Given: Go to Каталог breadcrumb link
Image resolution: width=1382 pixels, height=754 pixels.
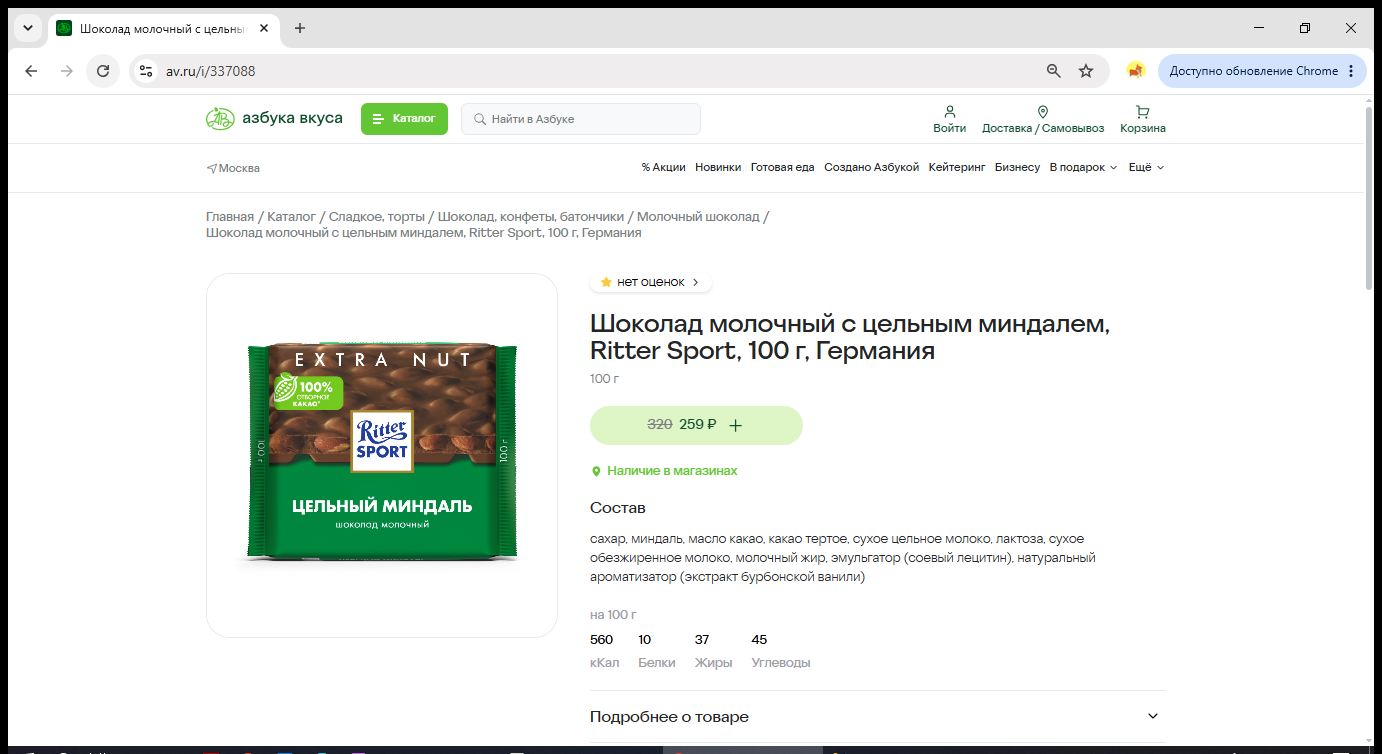Looking at the screenshot, I should click(291, 216).
